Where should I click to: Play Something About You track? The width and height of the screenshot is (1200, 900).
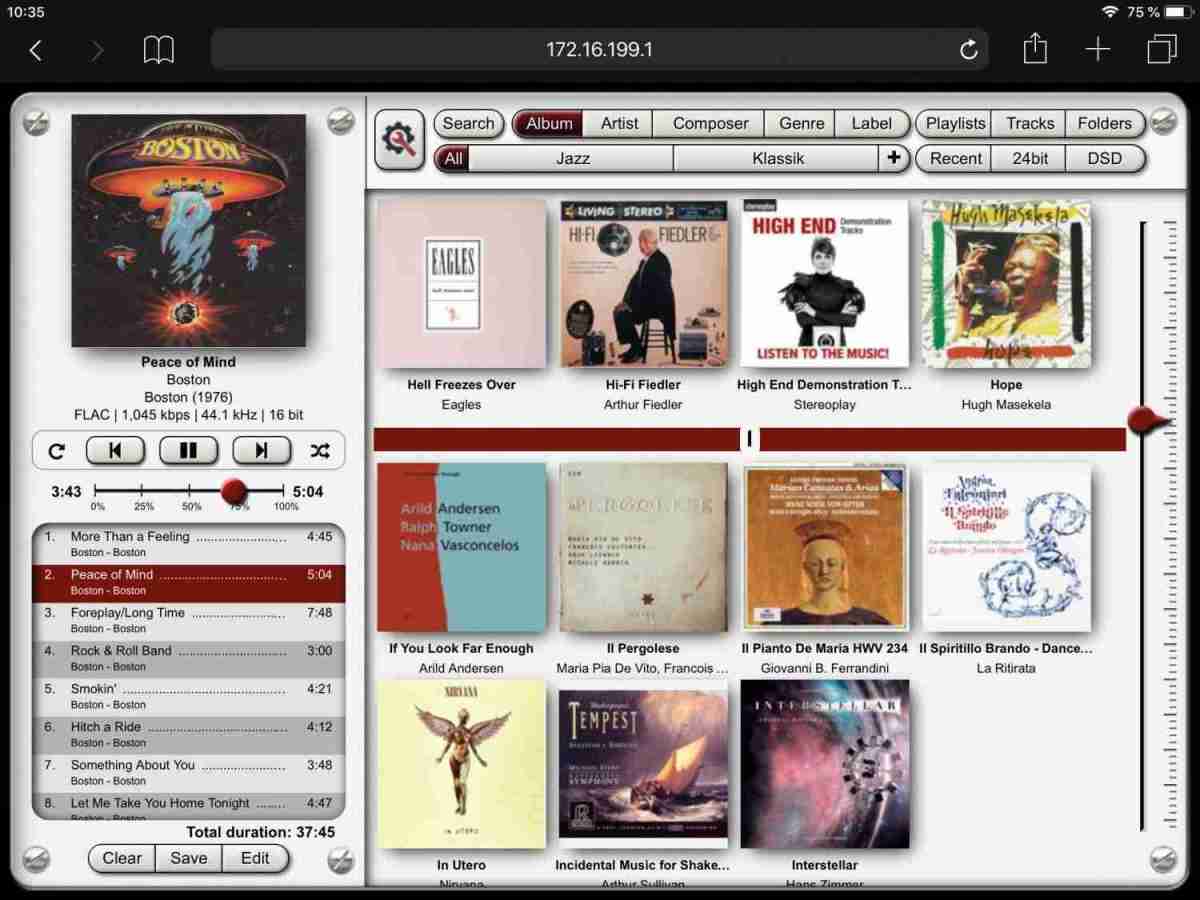click(189, 772)
